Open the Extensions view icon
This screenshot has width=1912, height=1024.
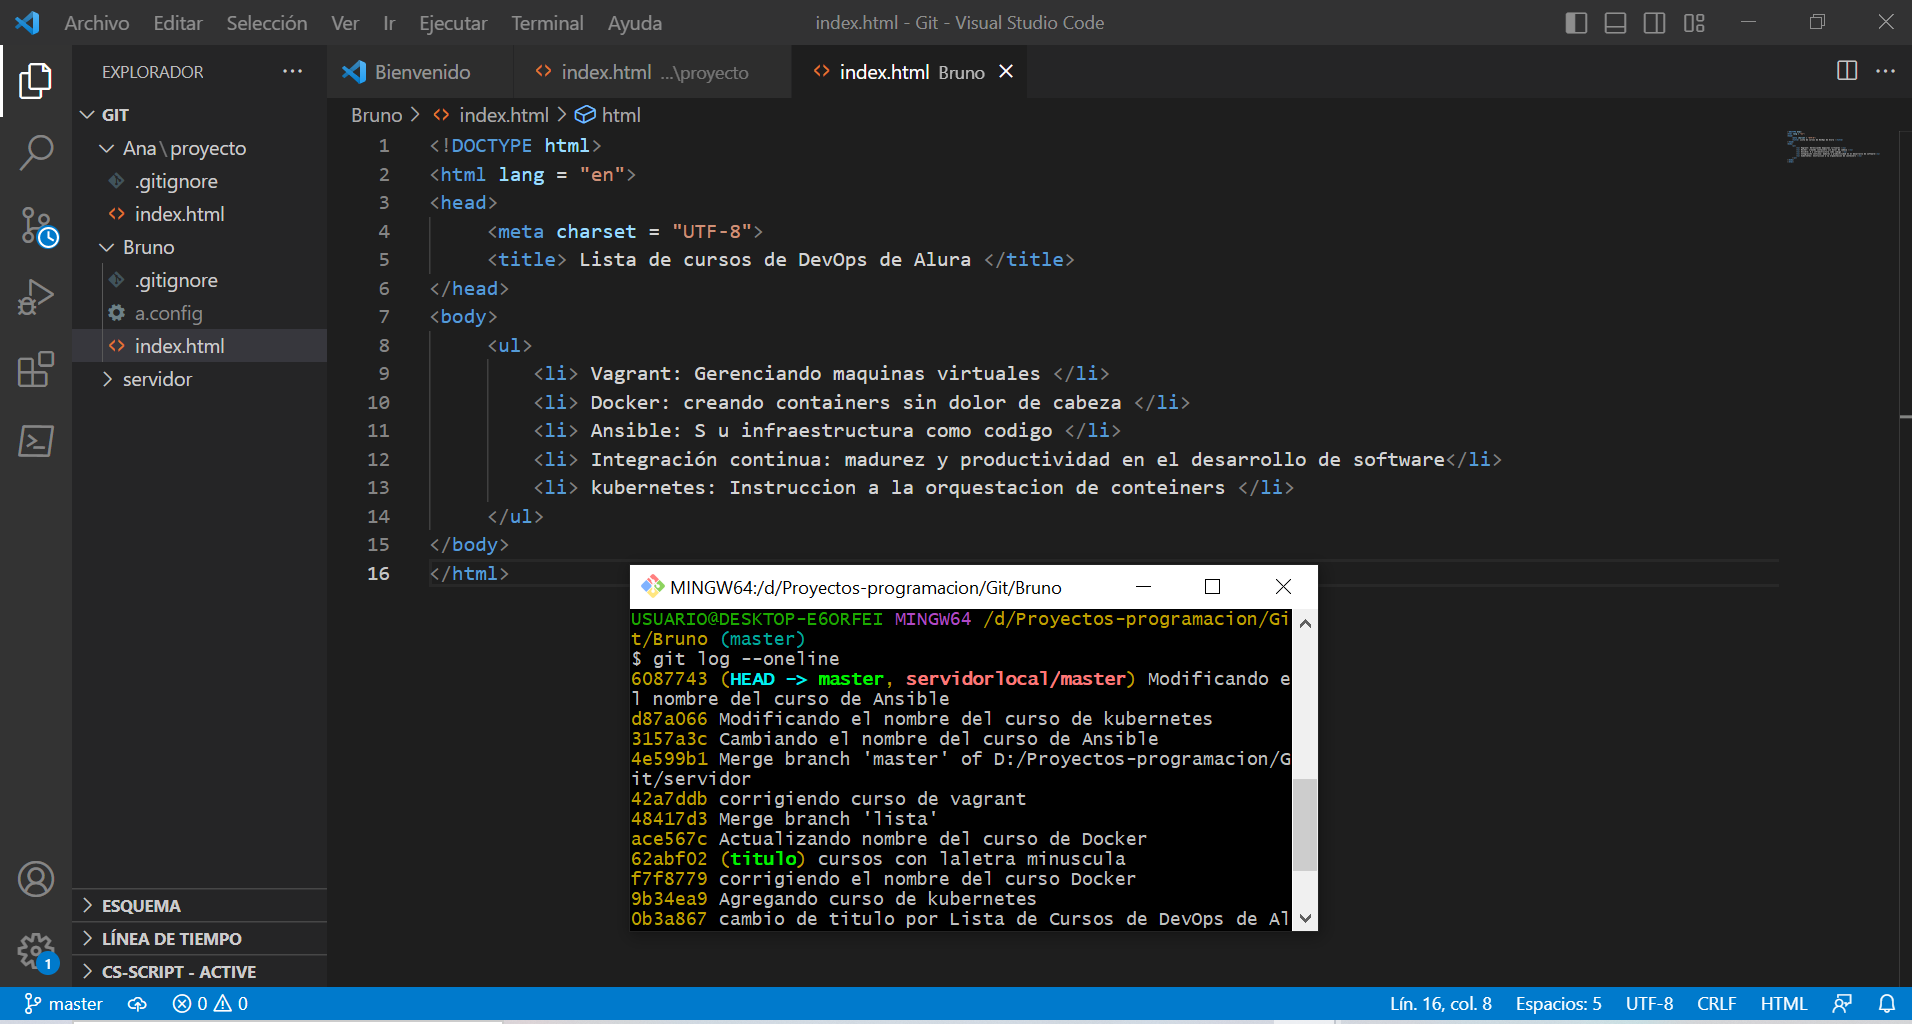tap(36, 369)
